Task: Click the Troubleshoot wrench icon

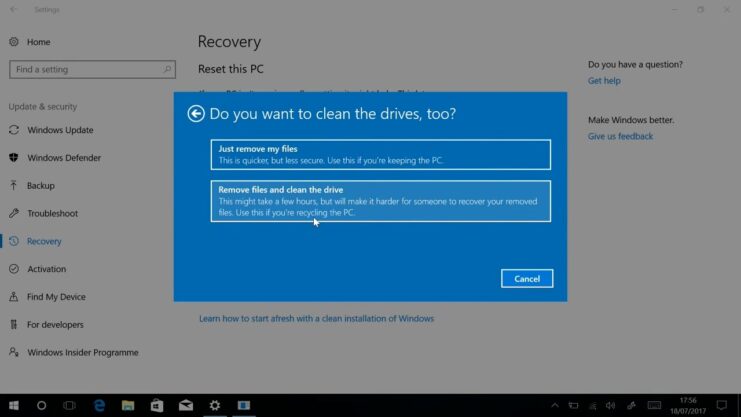Action: pyautogui.click(x=14, y=213)
